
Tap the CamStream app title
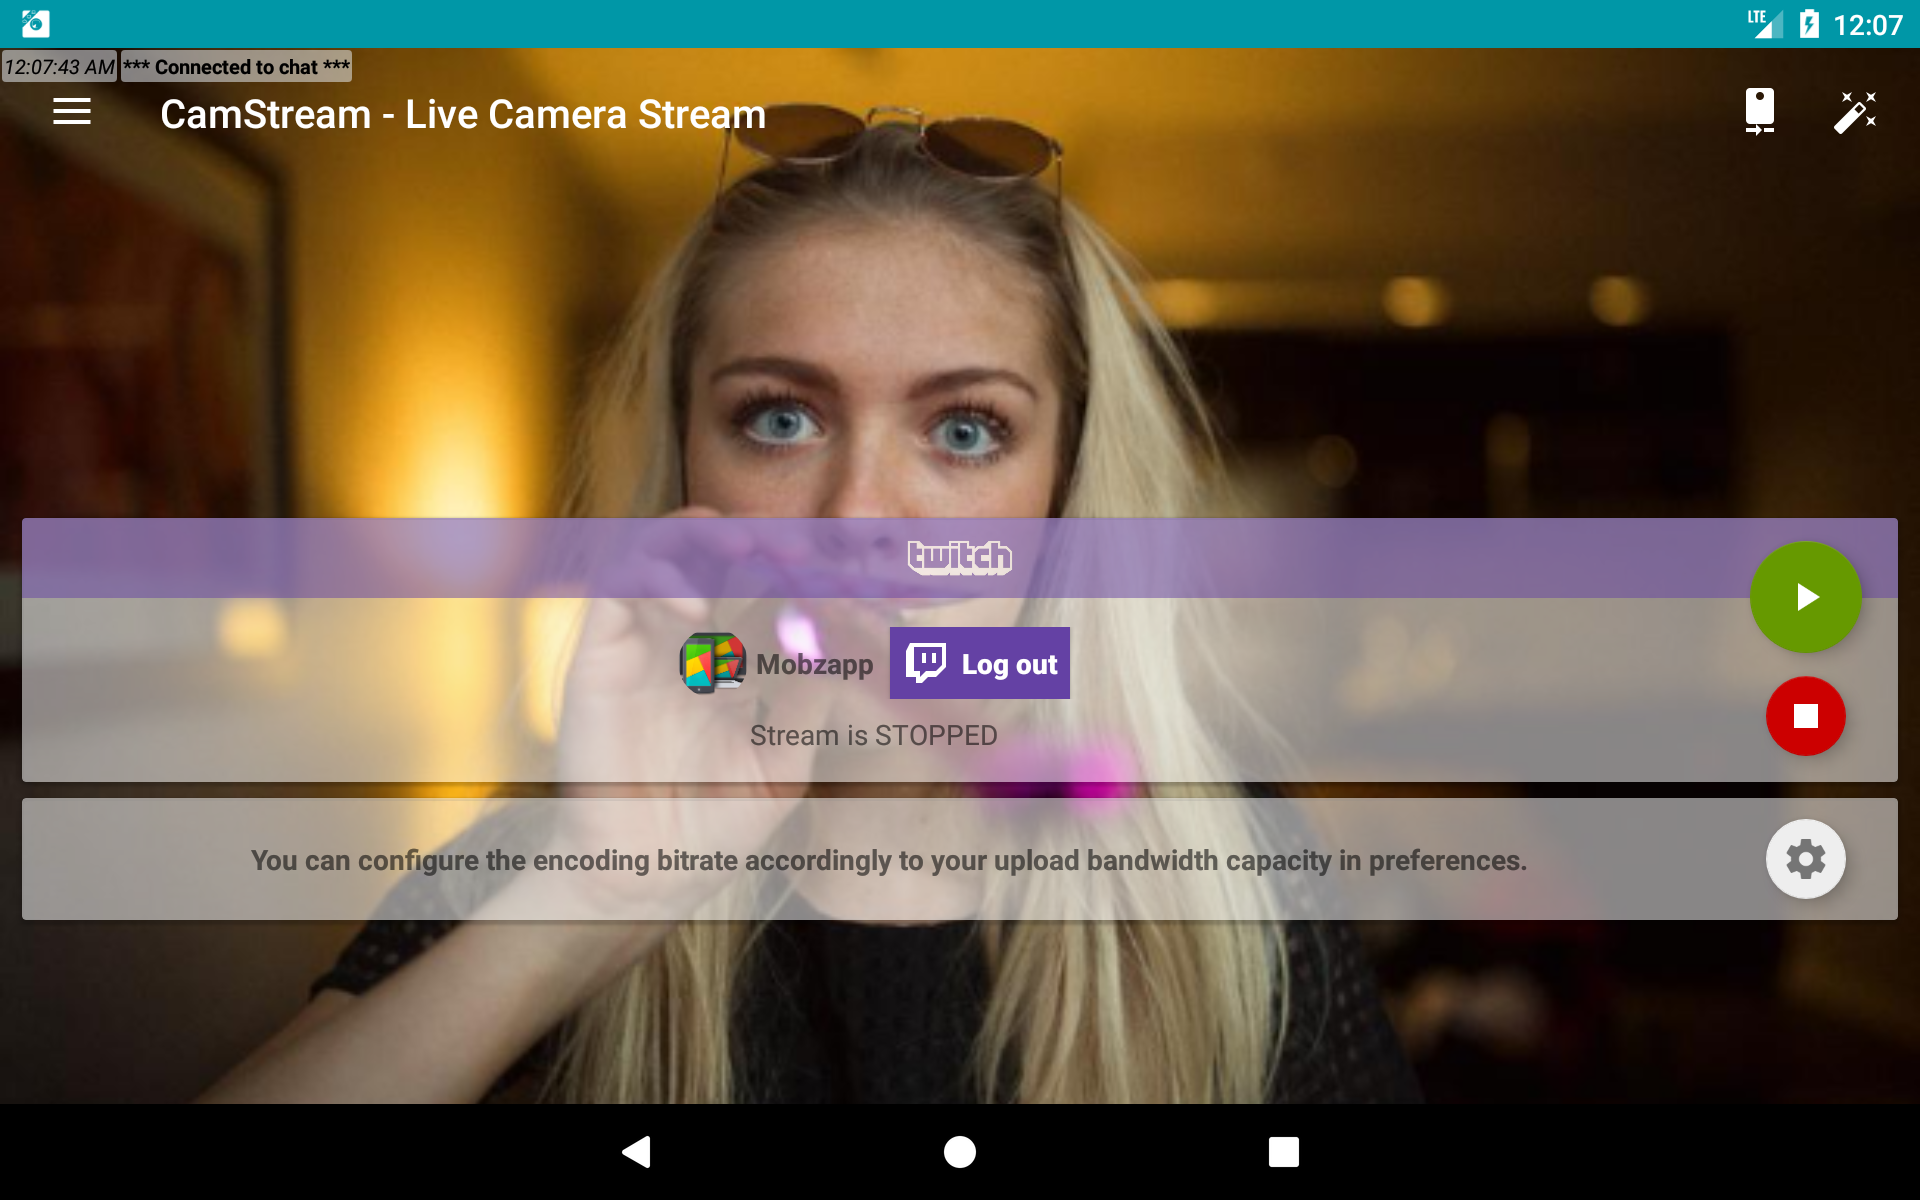463,114
